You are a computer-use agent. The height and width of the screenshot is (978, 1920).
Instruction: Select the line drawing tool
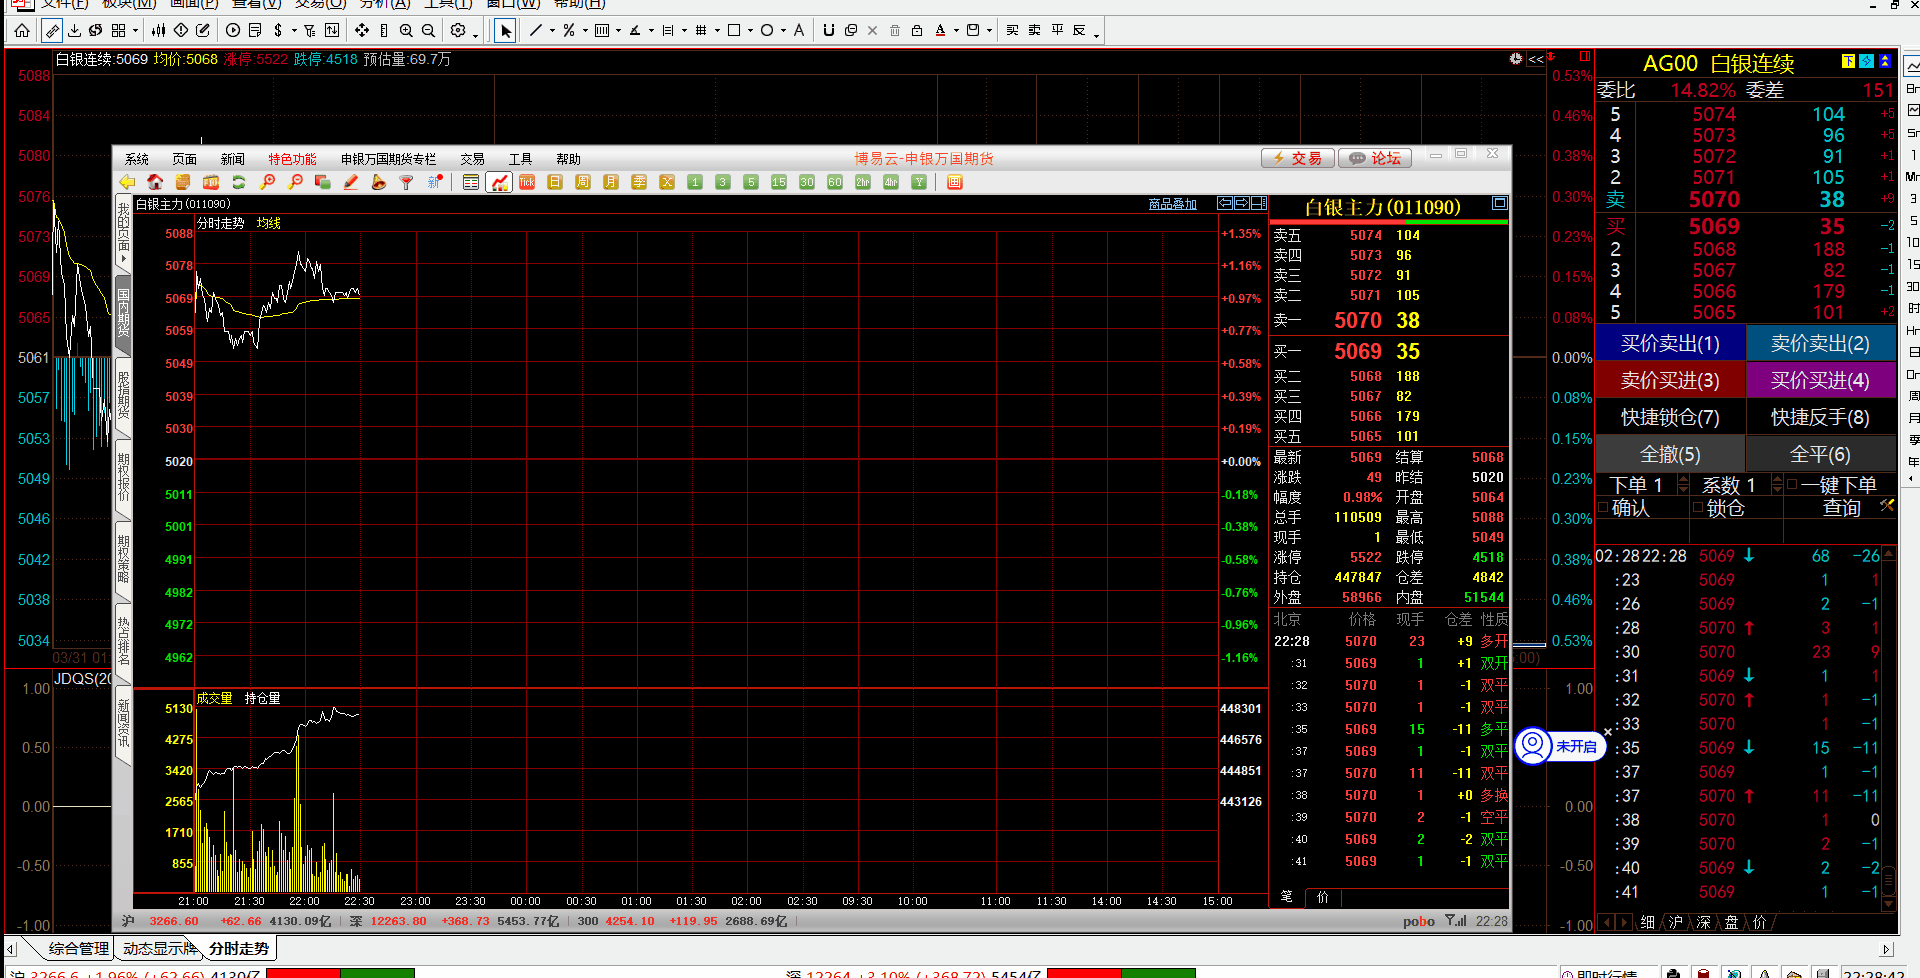(536, 31)
